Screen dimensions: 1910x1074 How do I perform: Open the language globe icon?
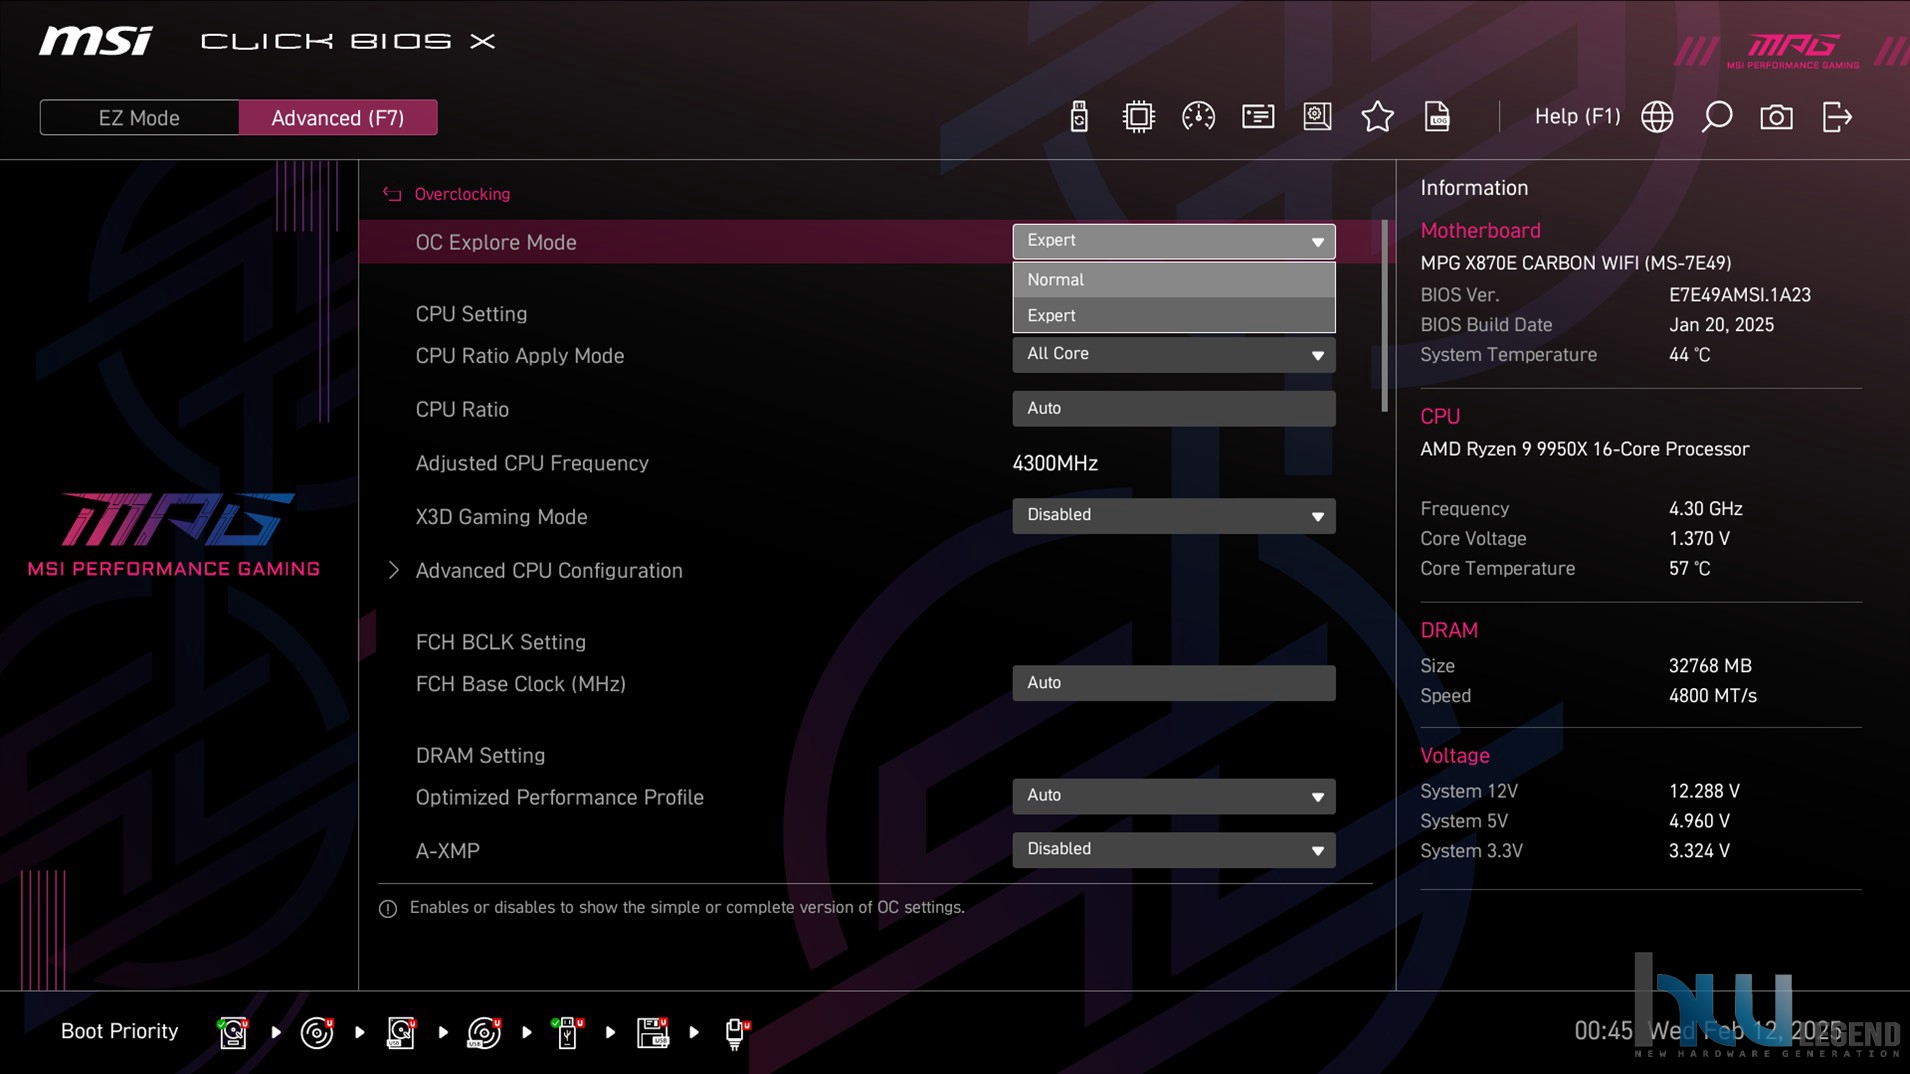1657,117
